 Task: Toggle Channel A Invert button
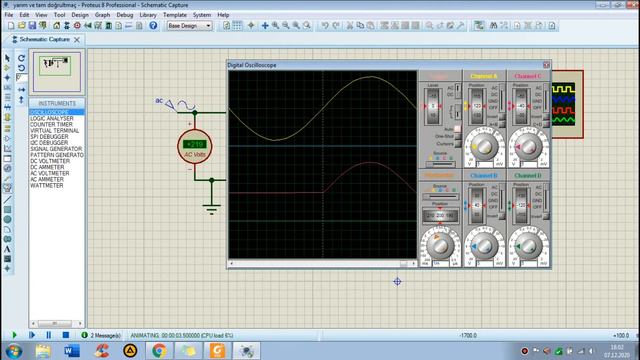(502, 117)
